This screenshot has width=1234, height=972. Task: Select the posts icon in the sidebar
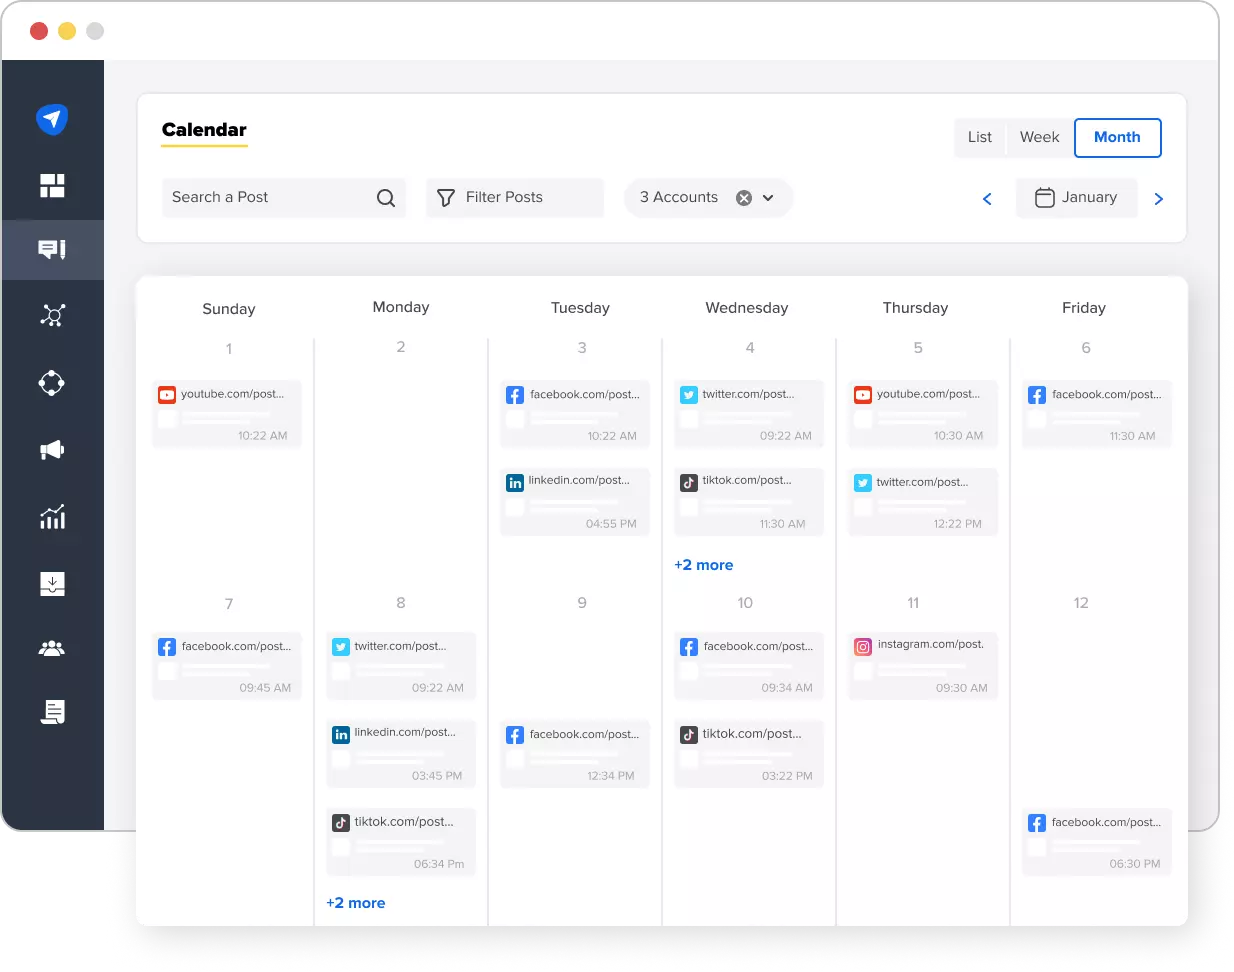coord(52,250)
